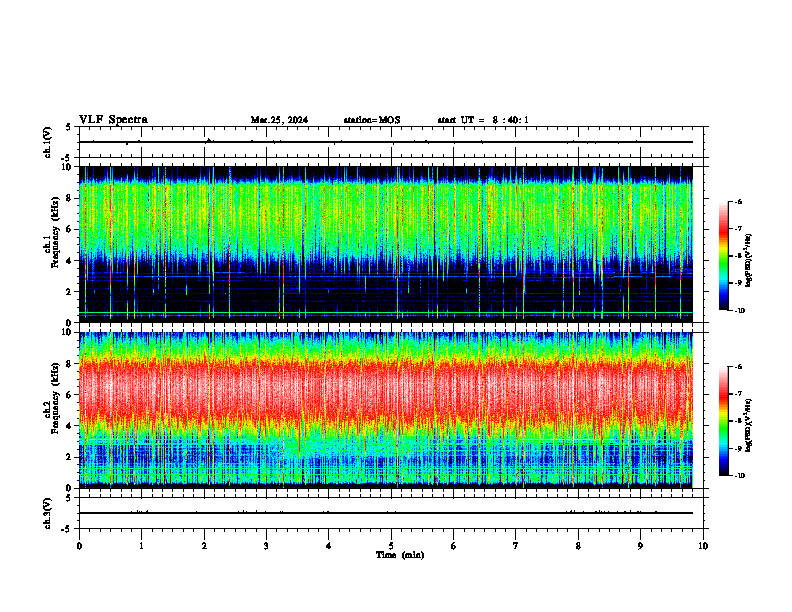This screenshot has width=792, height=612.
Task: Click the ch.2 color bar log(PSD) label
Action: pyautogui.click(x=749, y=426)
